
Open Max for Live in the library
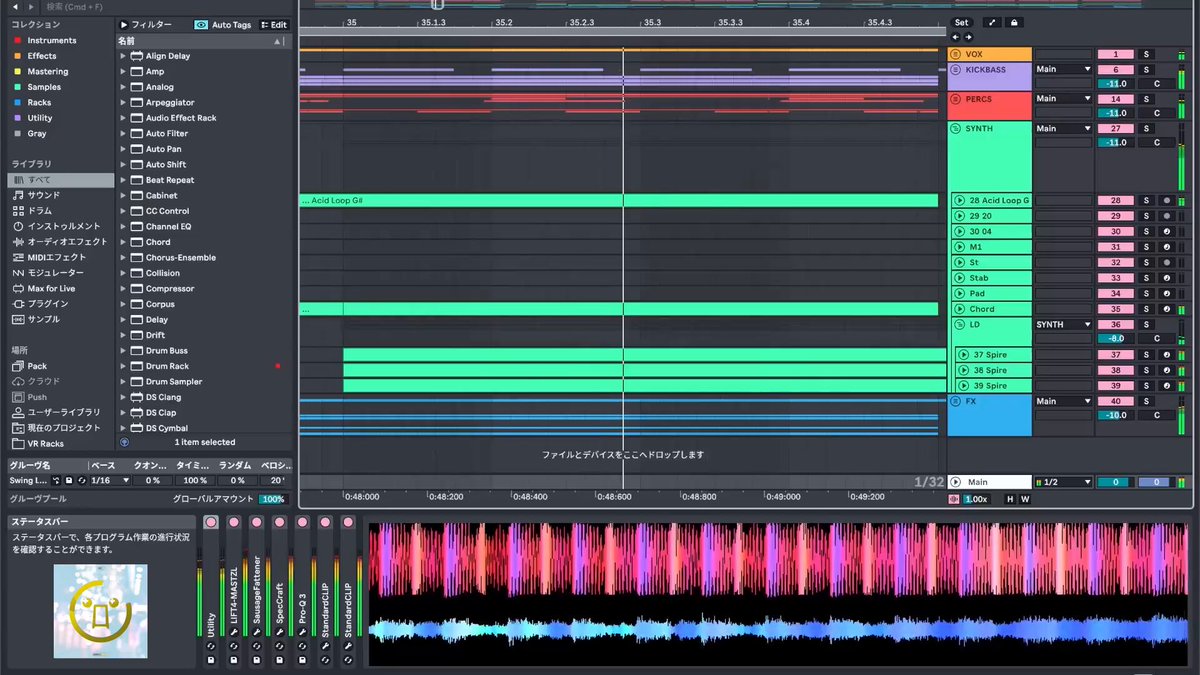coord(51,288)
